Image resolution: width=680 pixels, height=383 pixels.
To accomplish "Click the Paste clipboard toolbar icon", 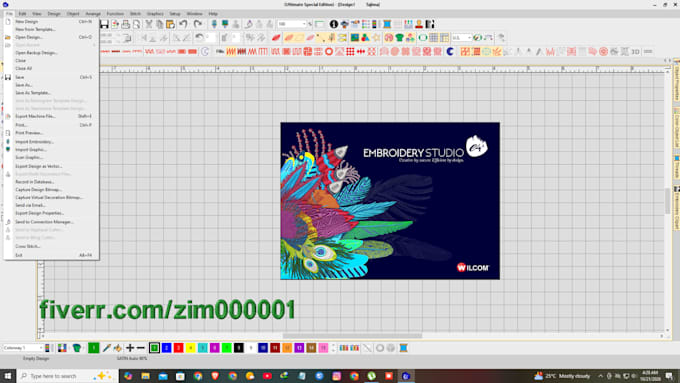I will point(170,24).
